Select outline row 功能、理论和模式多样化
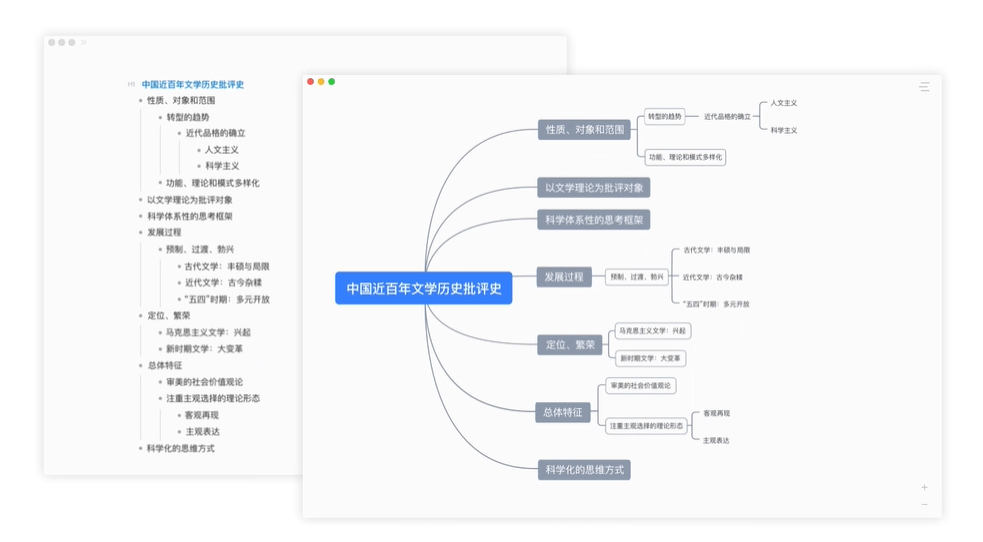983x542 pixels. click(213, 183)
